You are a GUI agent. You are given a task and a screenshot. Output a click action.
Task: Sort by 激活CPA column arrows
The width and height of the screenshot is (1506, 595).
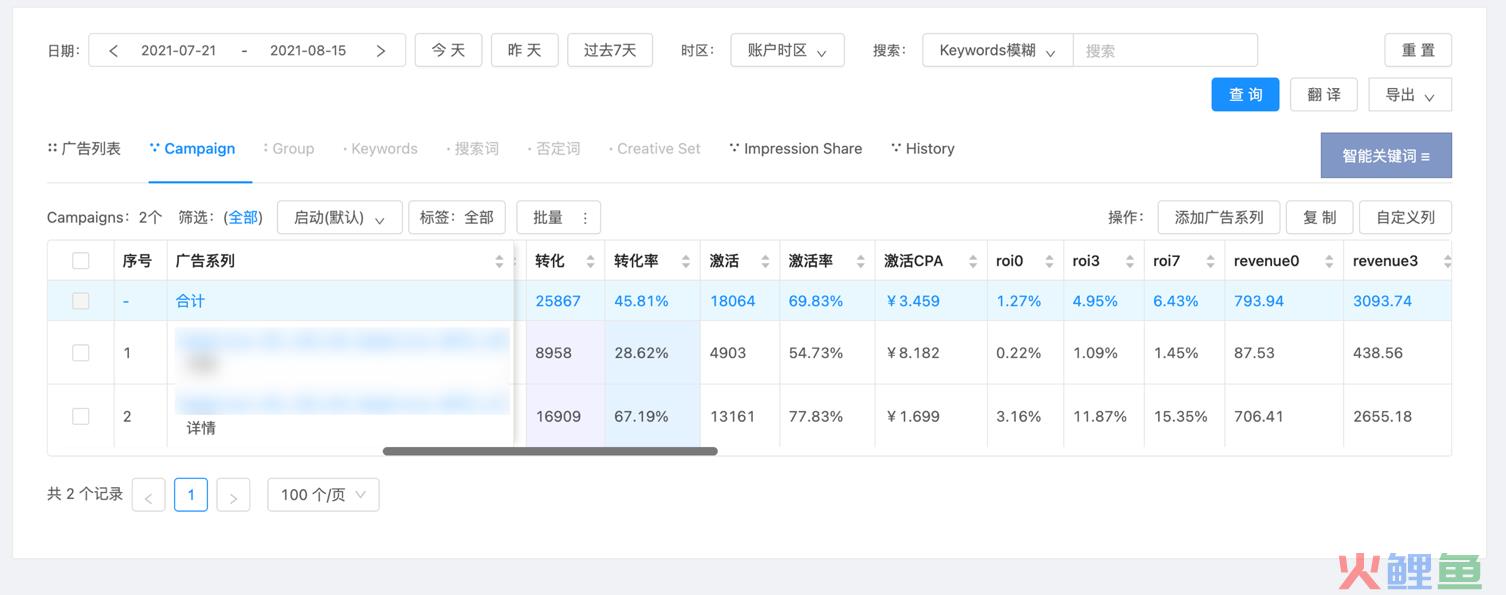point(973,261)
